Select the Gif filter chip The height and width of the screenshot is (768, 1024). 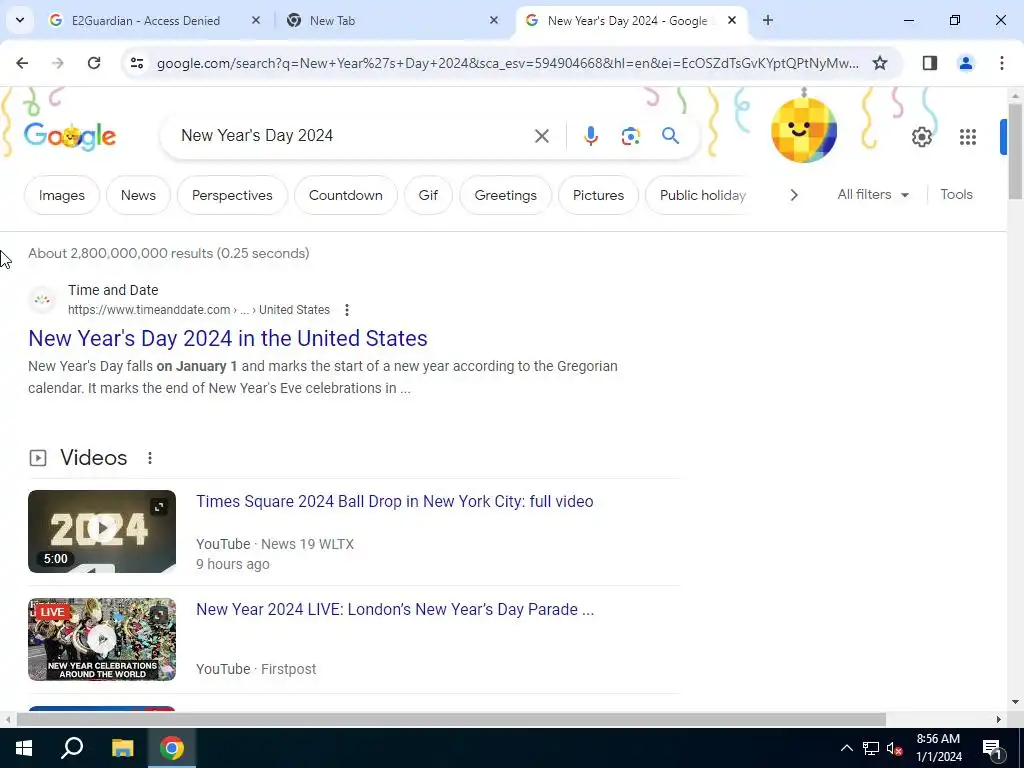pyautogui.click(x=428, y=195)
